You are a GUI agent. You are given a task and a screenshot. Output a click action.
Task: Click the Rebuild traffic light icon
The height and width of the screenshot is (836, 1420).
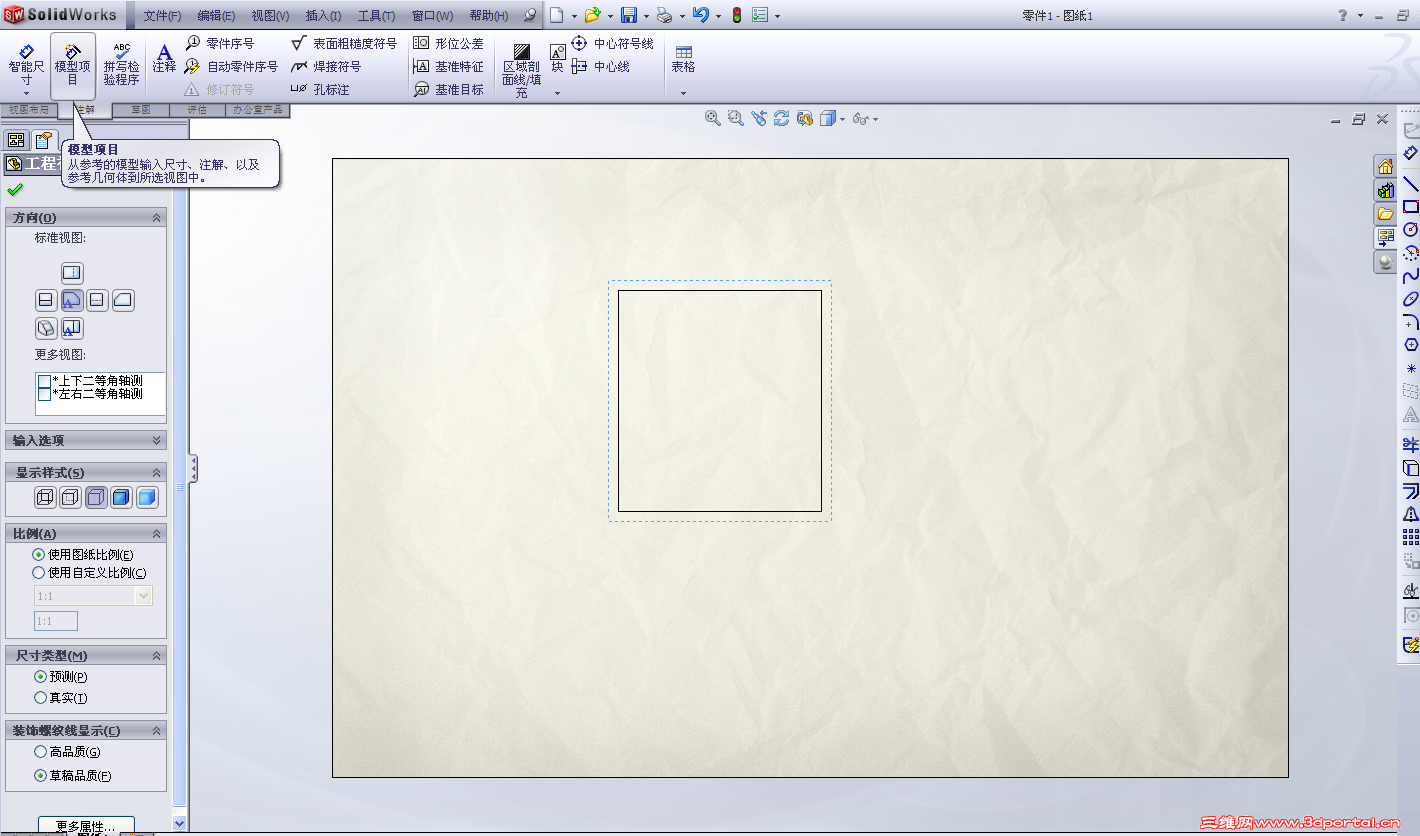point(736,15)
